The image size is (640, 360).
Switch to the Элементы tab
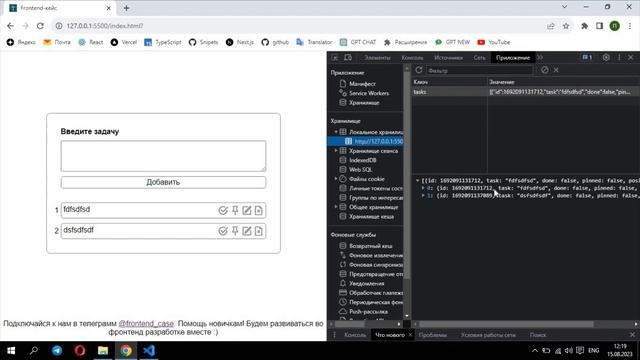pyautogui.click(x=377, y=58)
